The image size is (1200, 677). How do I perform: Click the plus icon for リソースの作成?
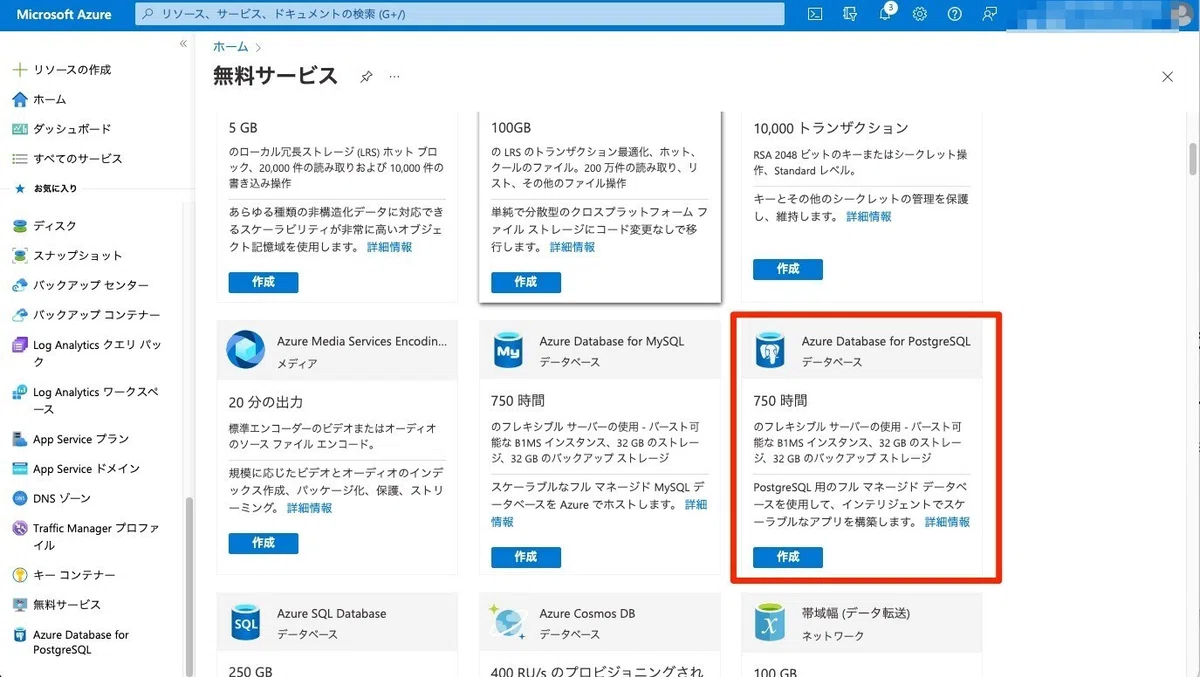19,70
